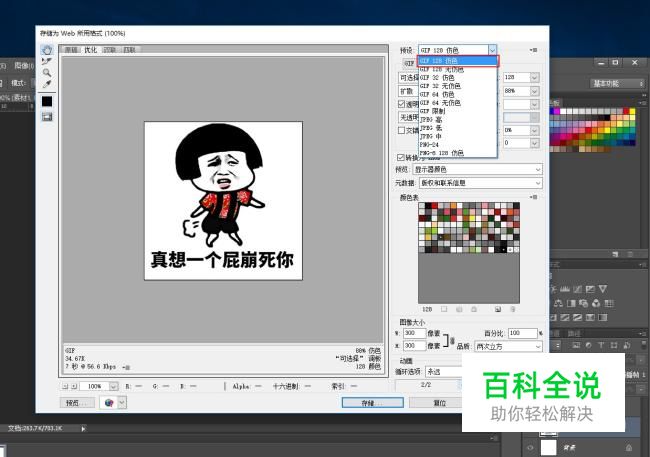
Task: Select the Hand tool in Save for Web
Action: coord(47,50)
